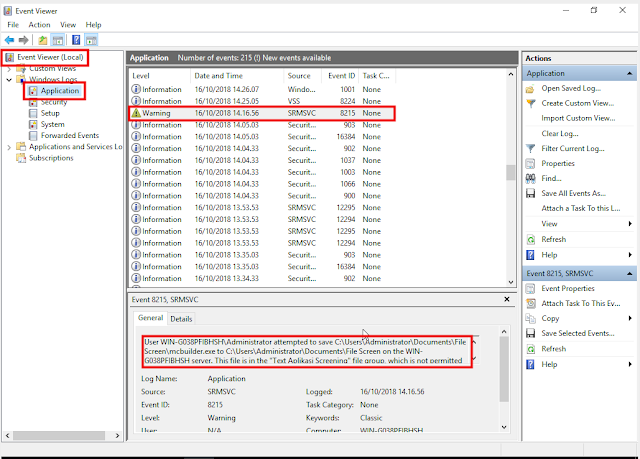Close the Event 8215 preview pane

507,299
